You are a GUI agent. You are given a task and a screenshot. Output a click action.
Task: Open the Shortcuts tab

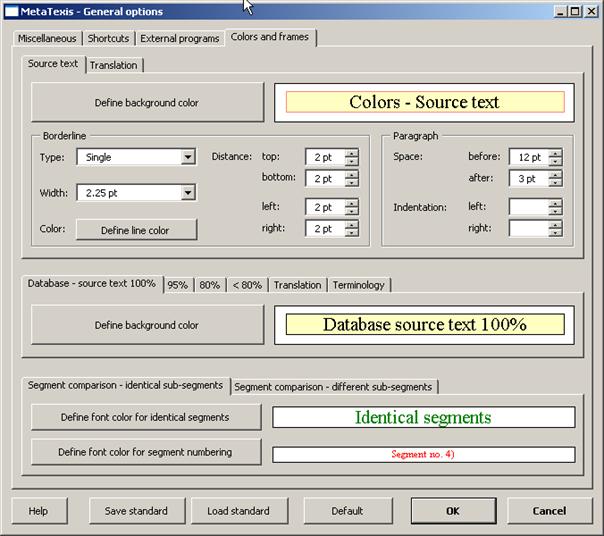point(108,39)
